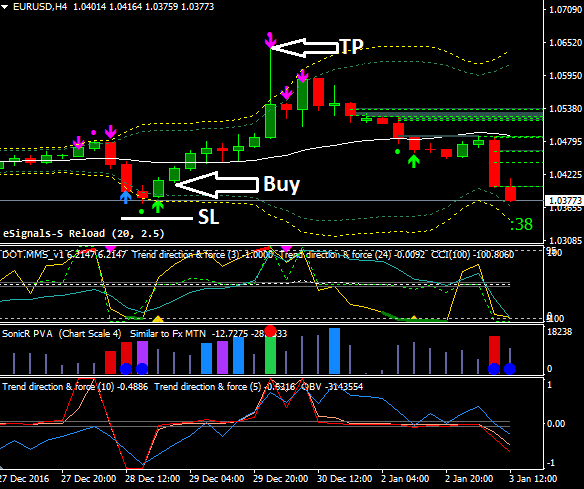Image resolution: width=584 pixels, height=489 pixels.
Task: Select the SonicR PVA (Chart Scale 4) label
Action: [x=62, y=334]
